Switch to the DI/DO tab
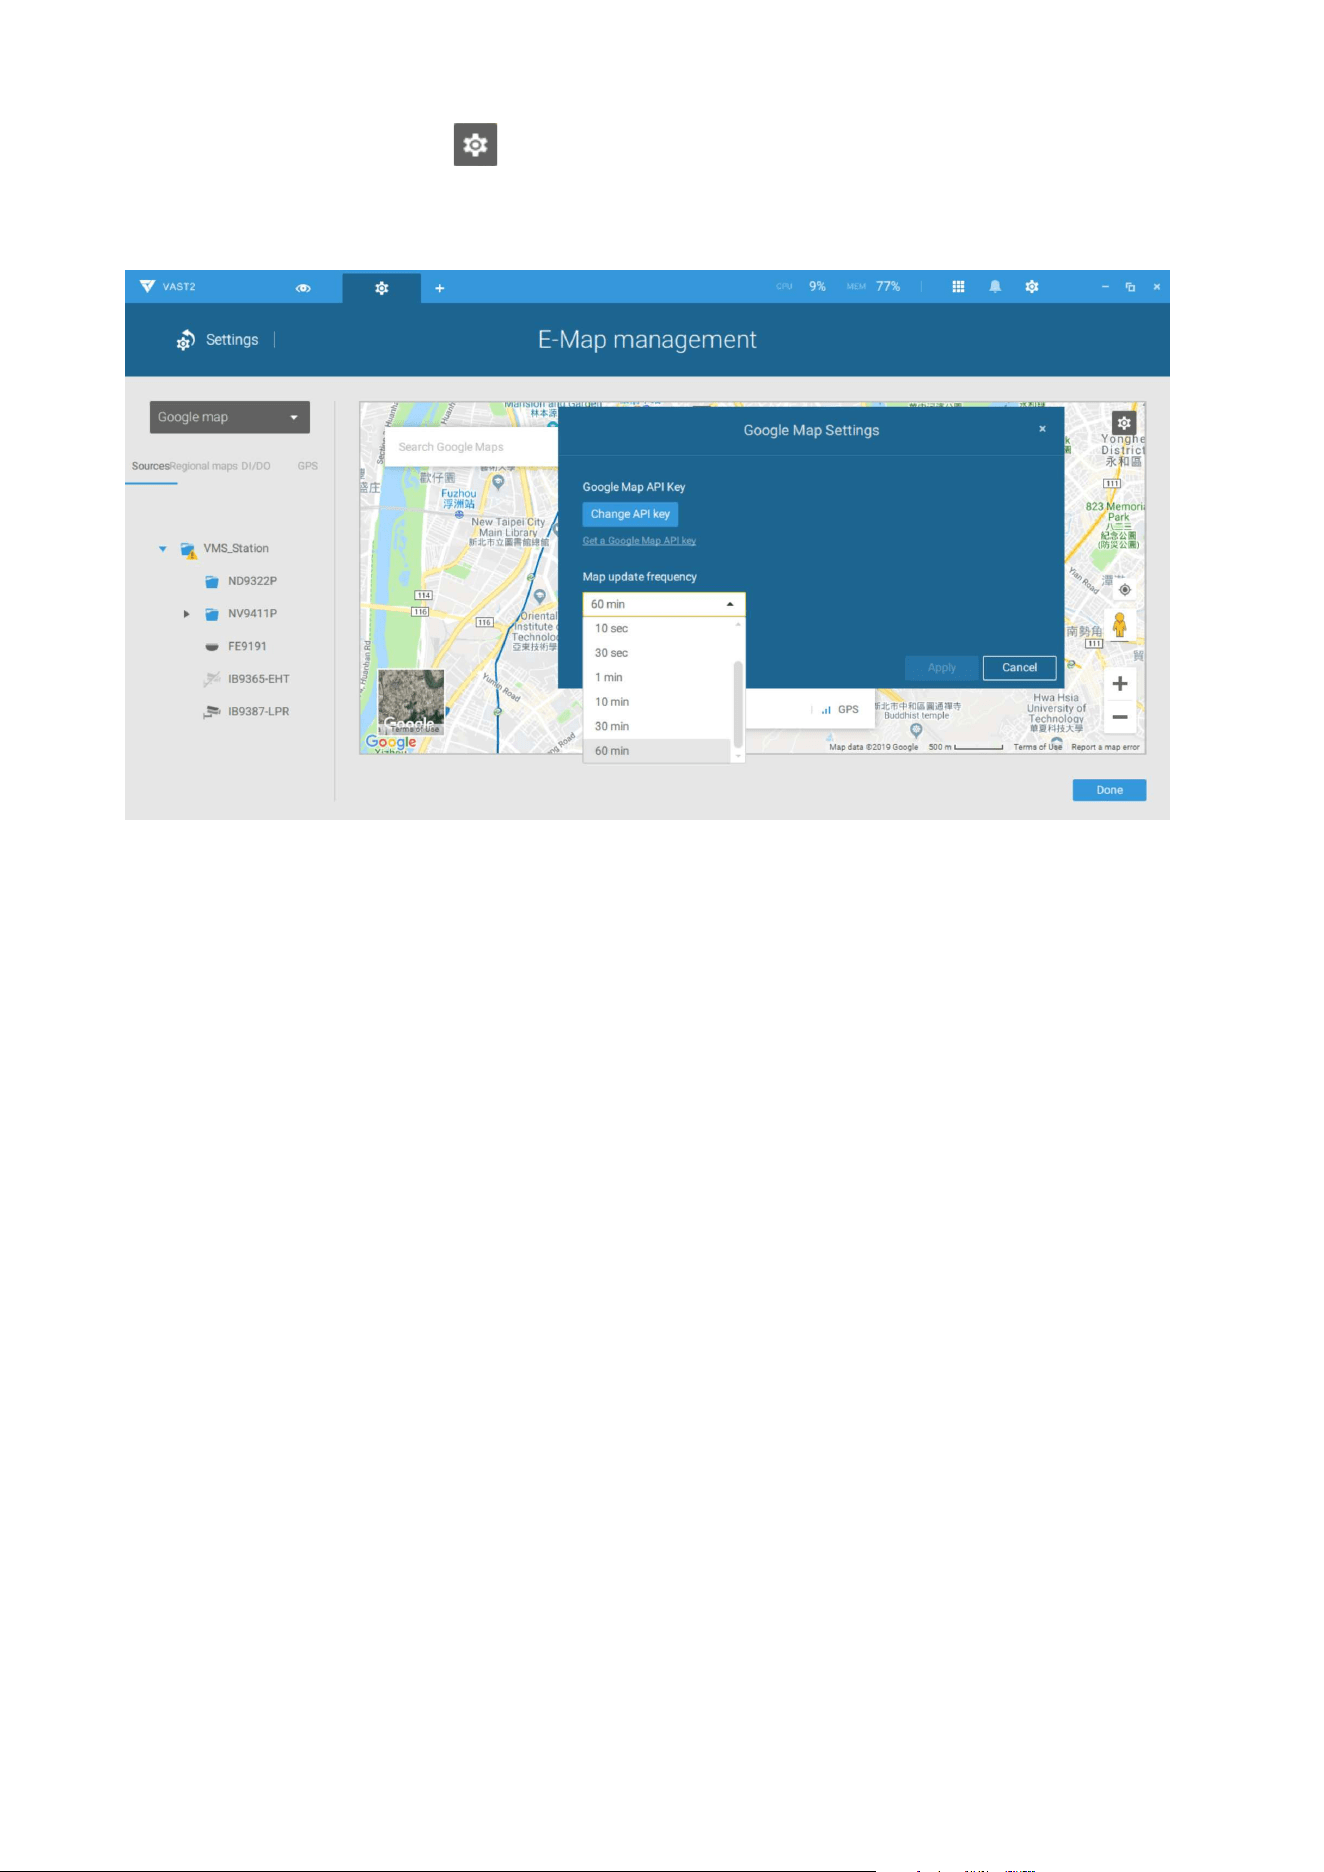 tap(256, 466)
